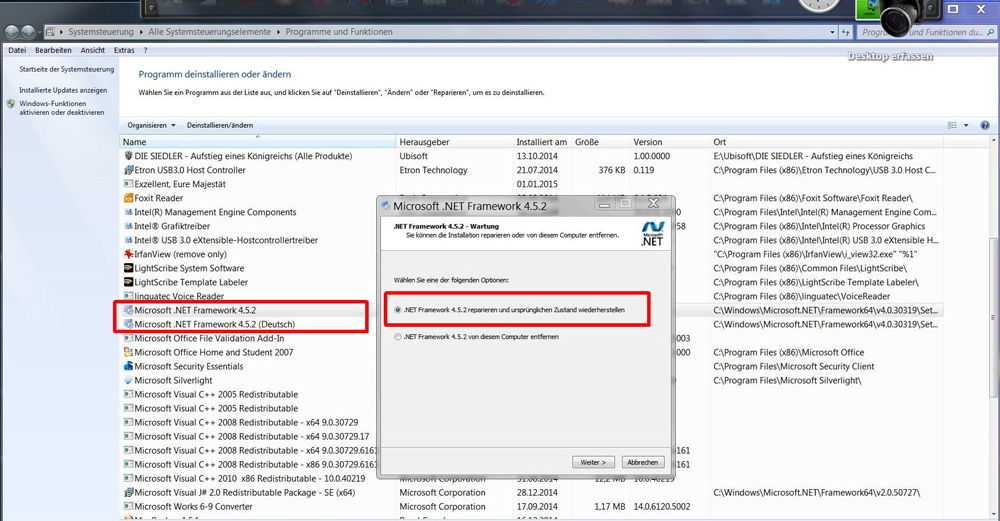1000x521 pixels.
Task: Expand the view options dropdown arrow
Action: pos(965,126)
